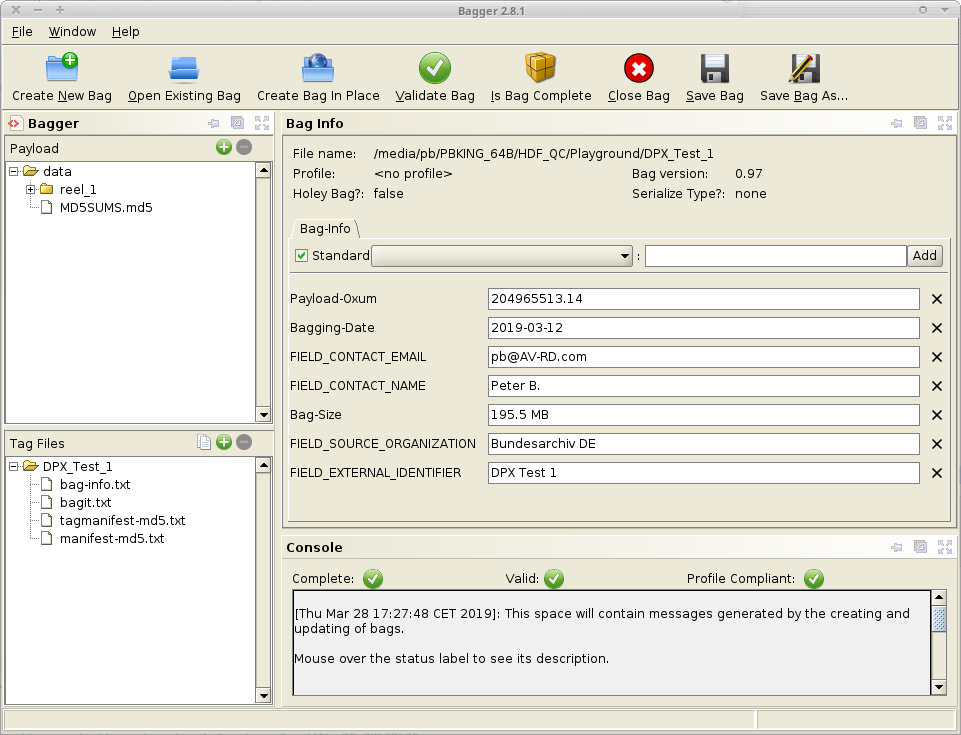Run Validate Bag from the toolbar
This screenshot has height=735, width=961.
(434, 69)
